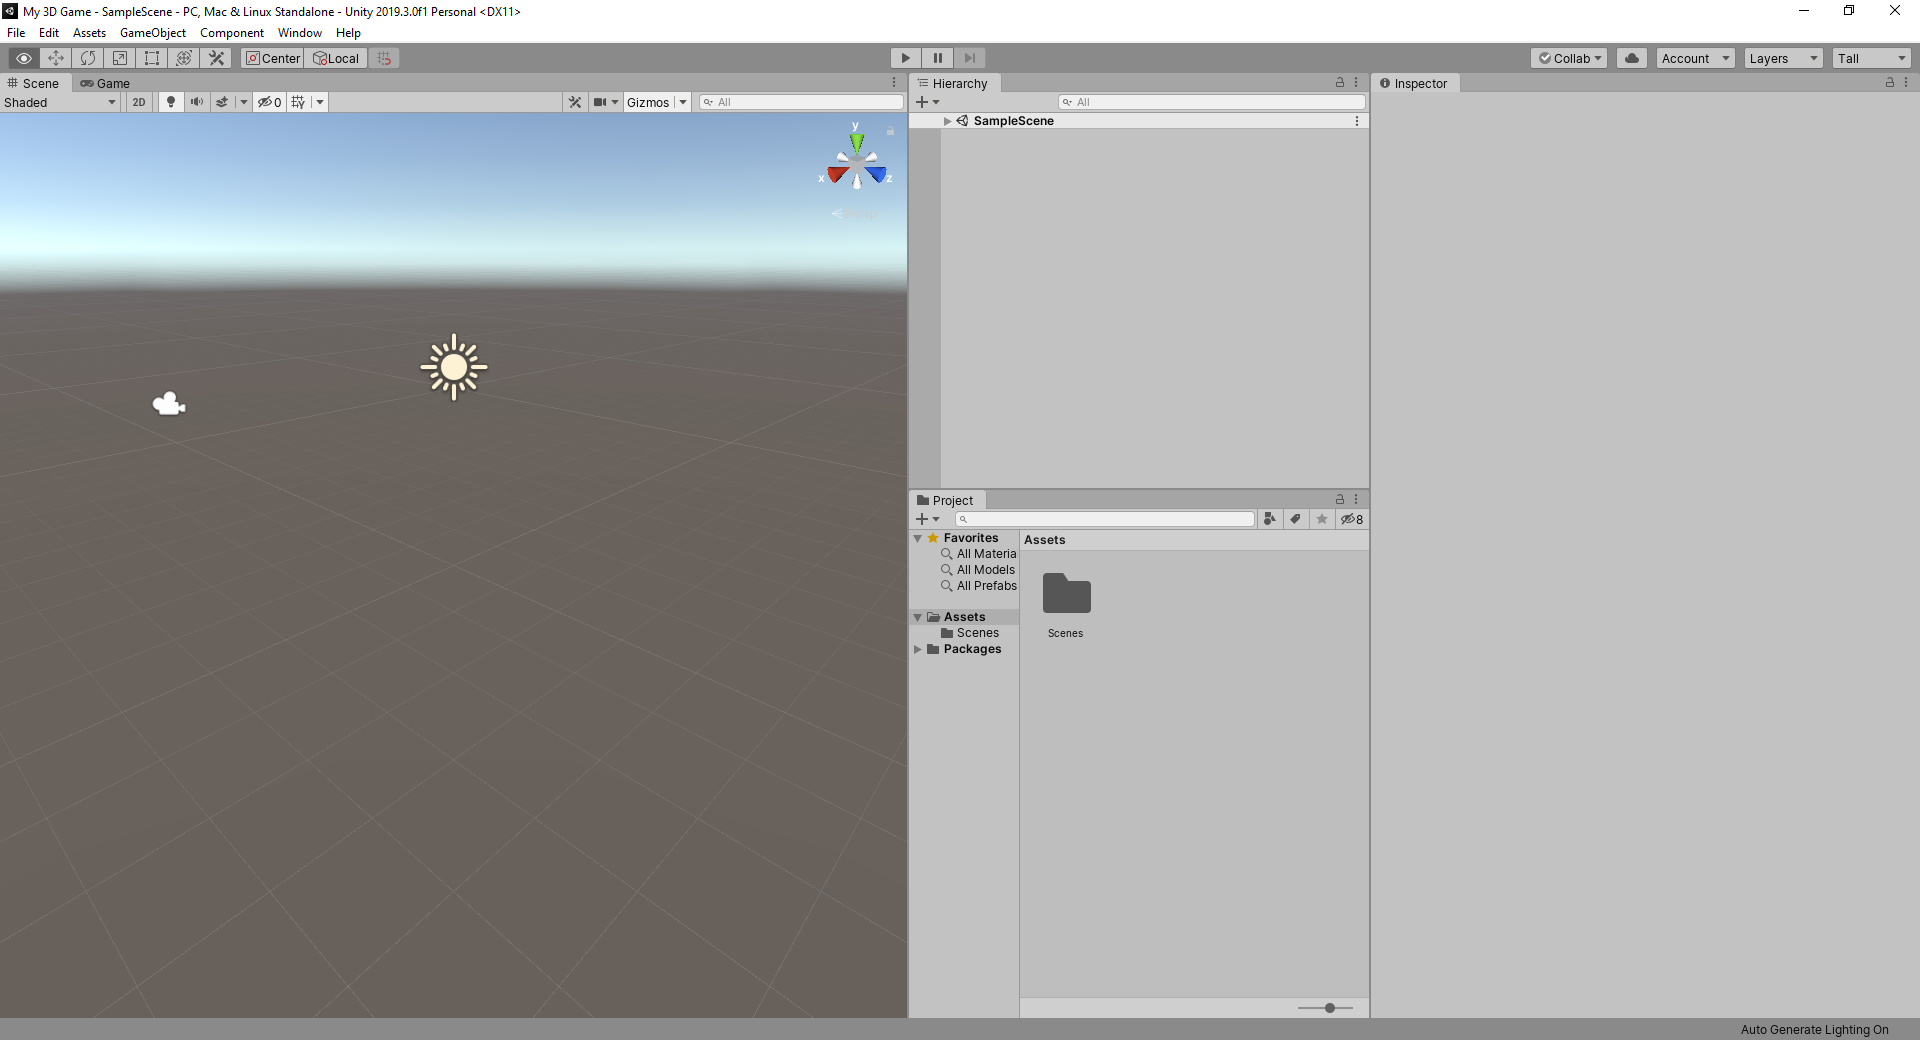Open the Layers dropdown
This screenshot has width=1920, height=1040.
tap(1783, 58)
